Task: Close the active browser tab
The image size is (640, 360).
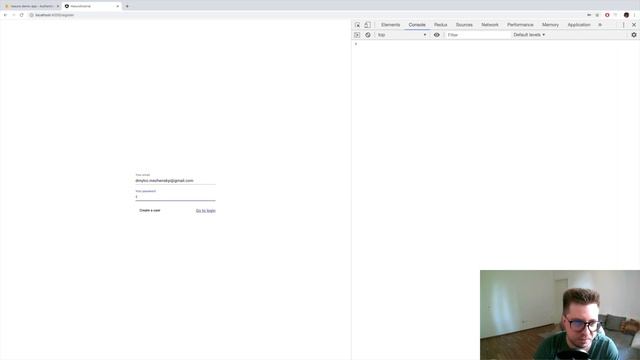Action: pyautogui.click(x=118, y=6)
